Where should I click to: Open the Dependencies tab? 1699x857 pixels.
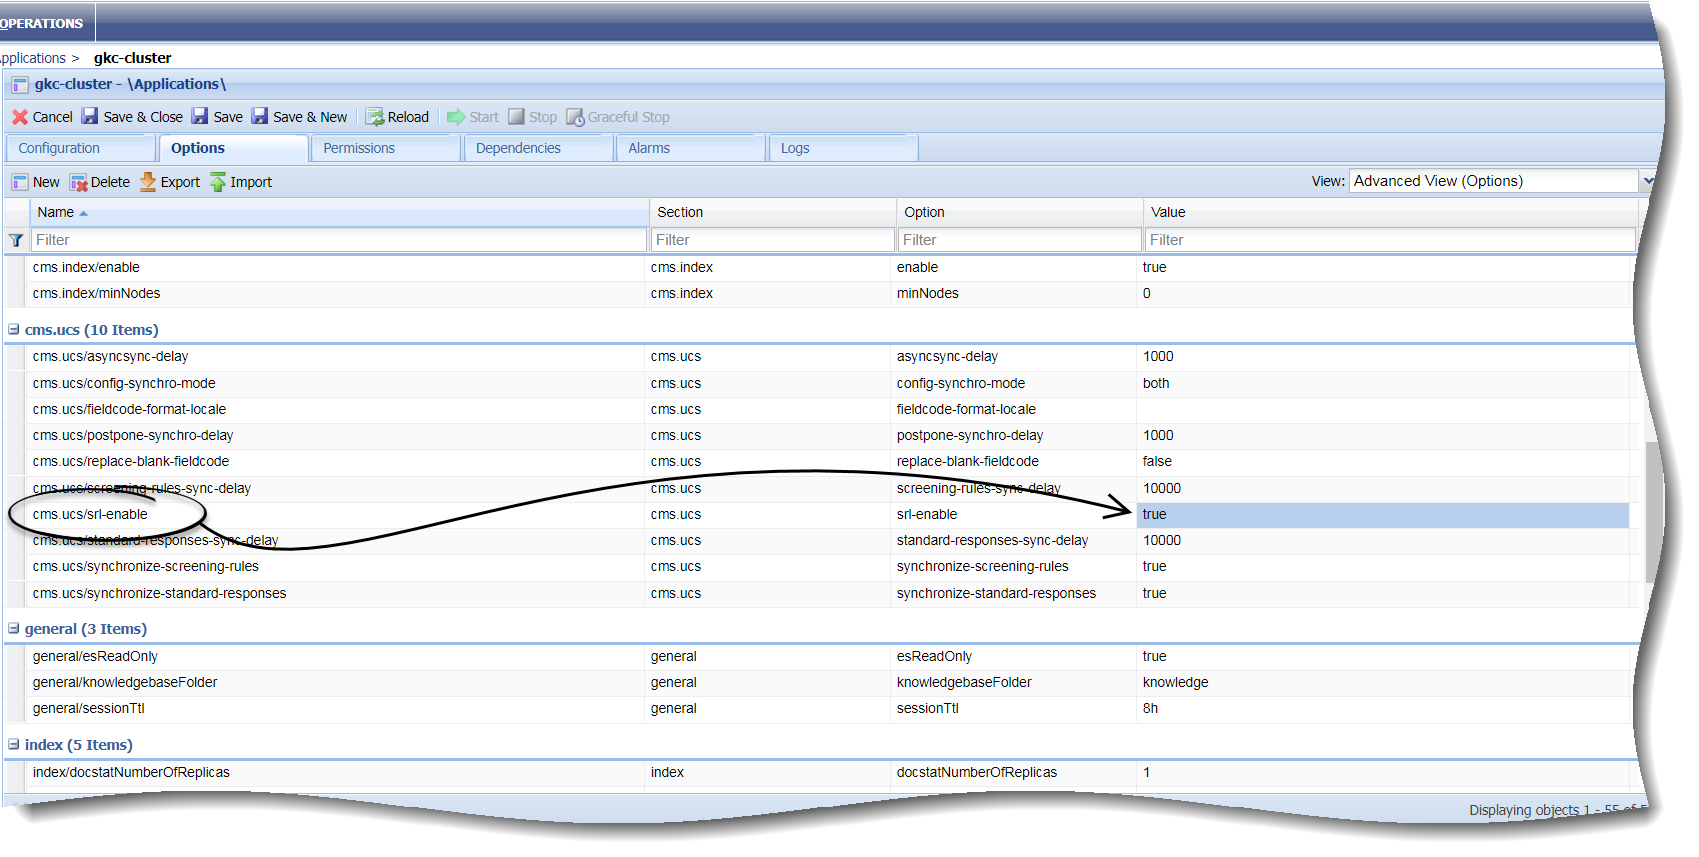518,148
